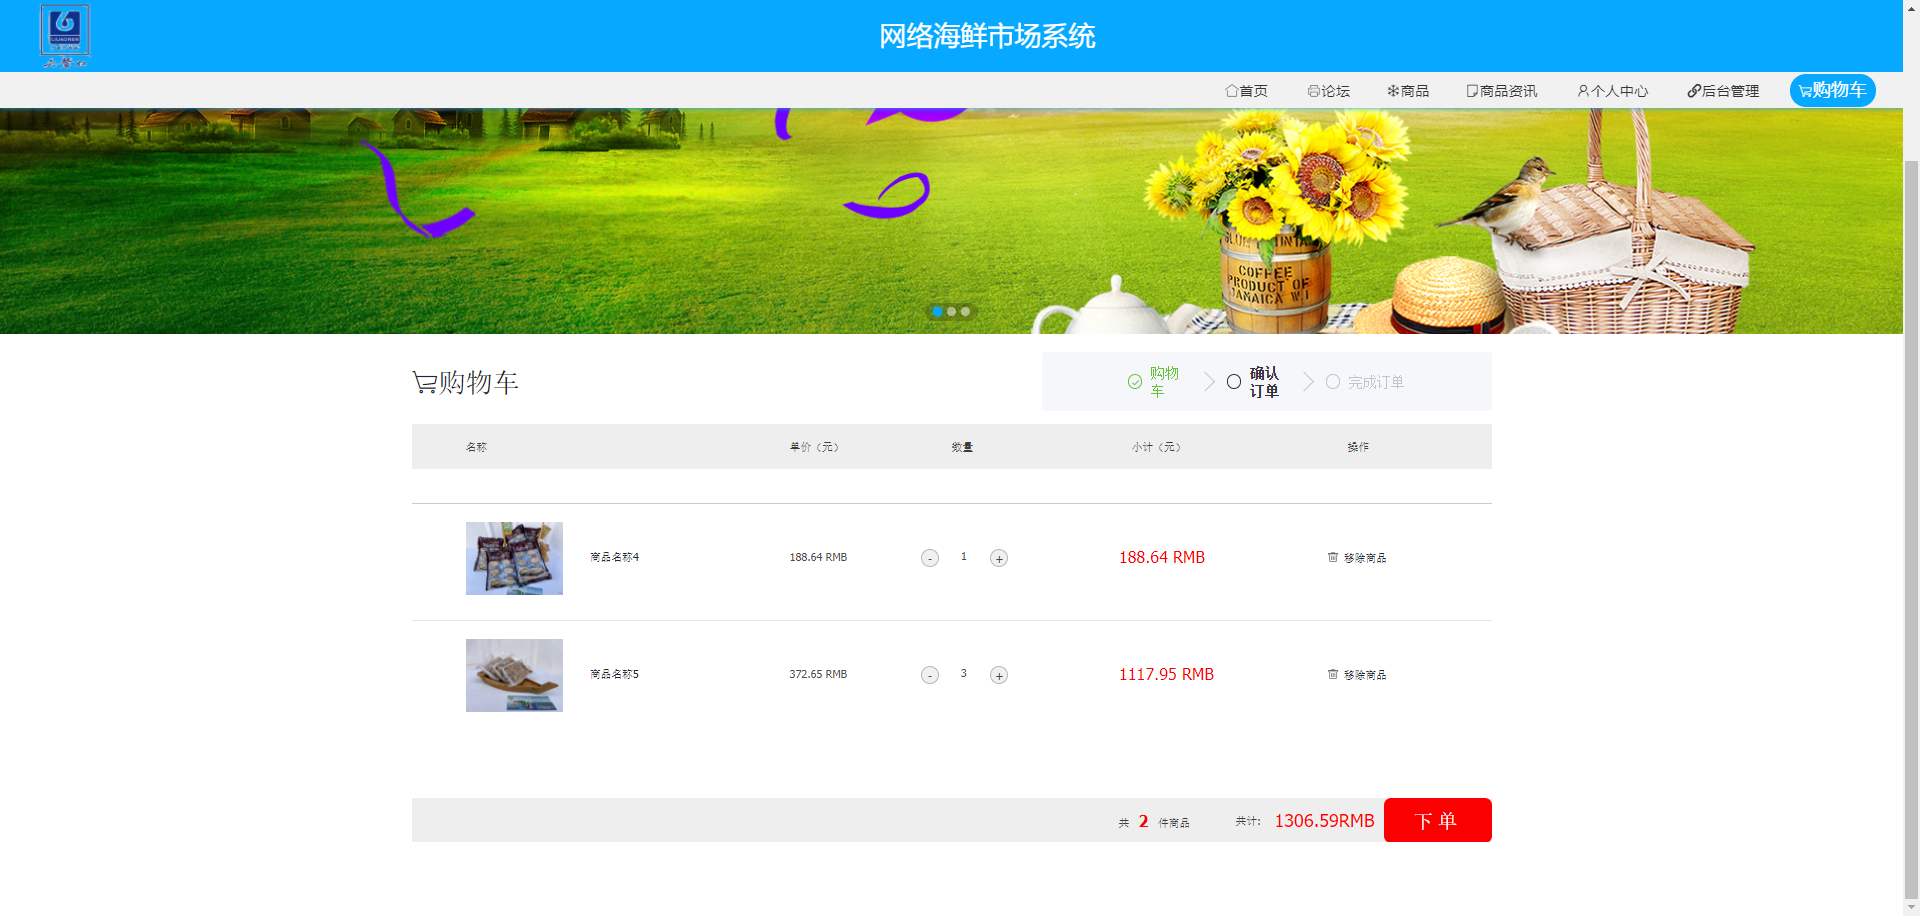Click the cart icon beside 购物车 heading
This screenshot has height=916, width=1920.
tap(424, 382)
